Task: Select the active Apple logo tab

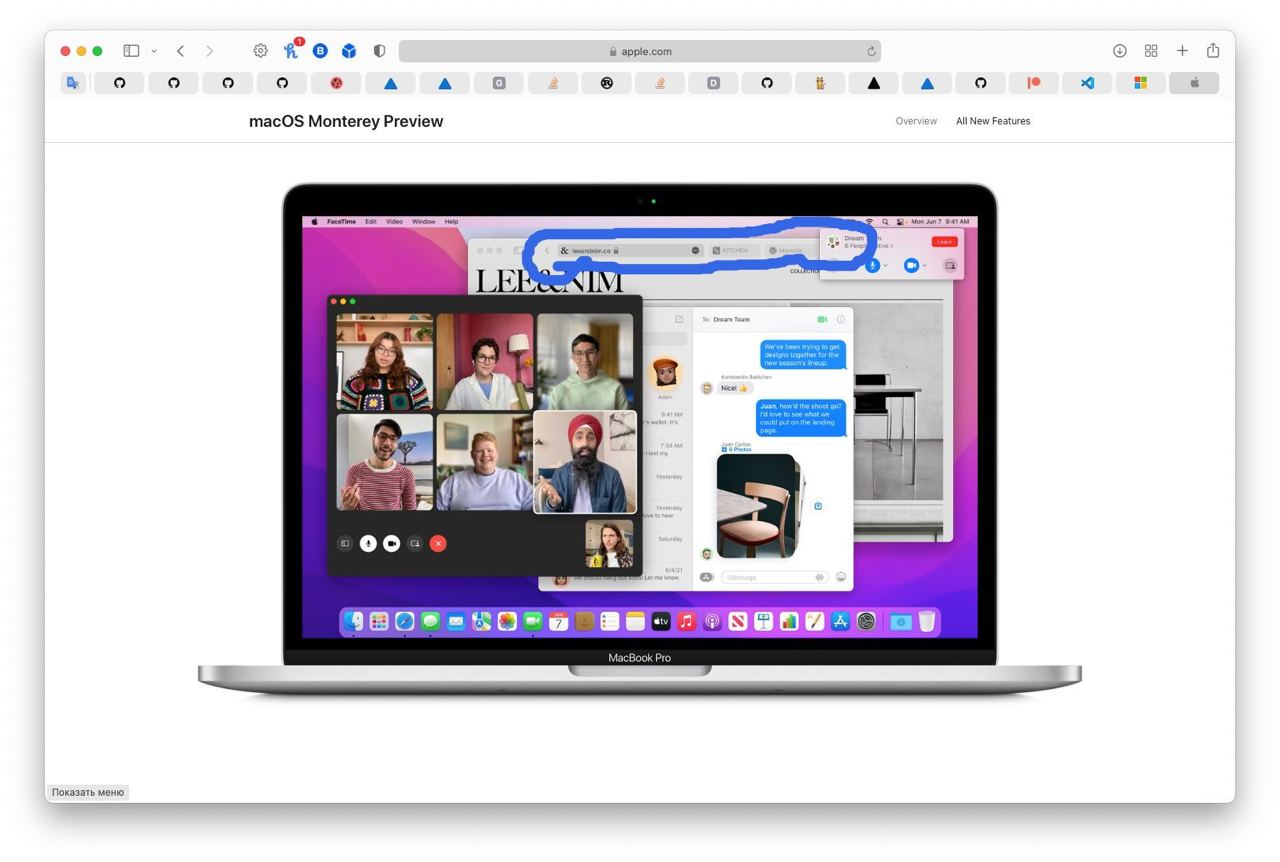Action: [1194, 83]
